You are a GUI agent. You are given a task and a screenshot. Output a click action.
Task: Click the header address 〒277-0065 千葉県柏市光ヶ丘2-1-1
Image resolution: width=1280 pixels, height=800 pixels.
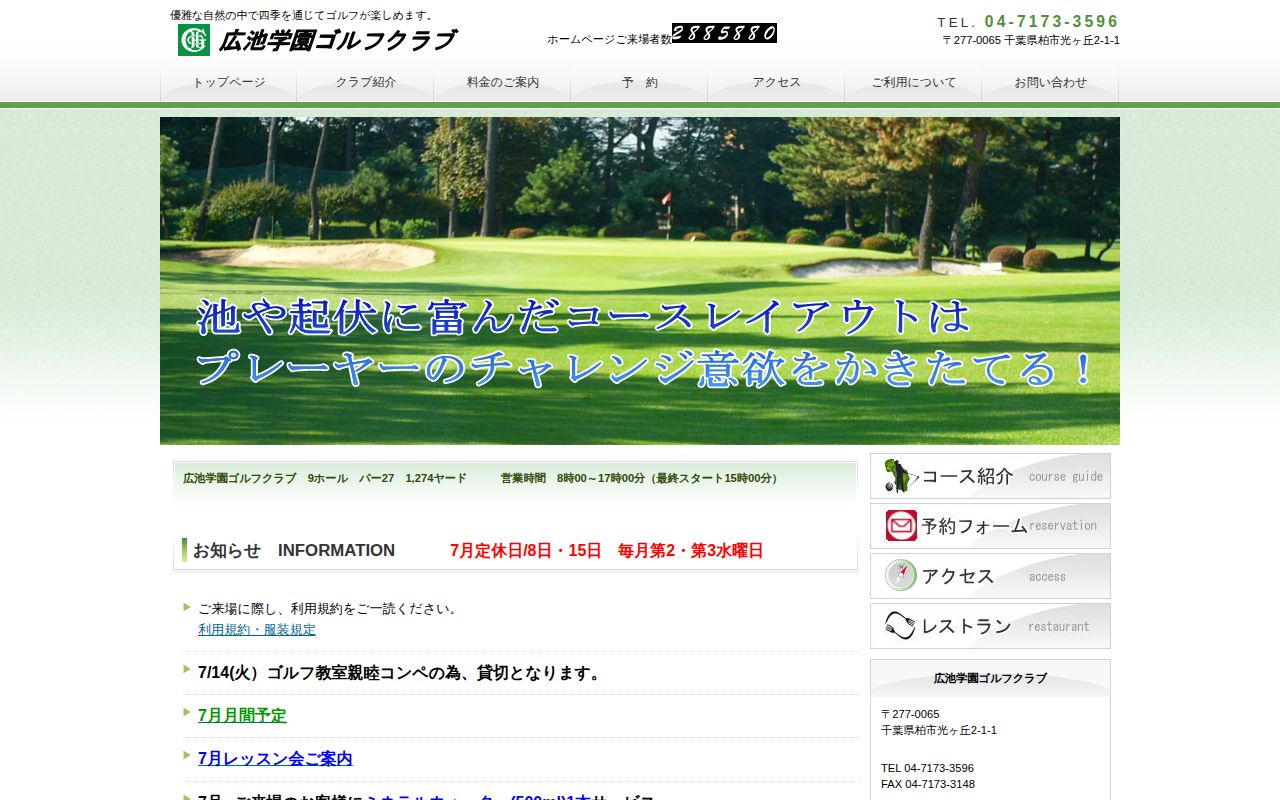tap(1031, 40)
